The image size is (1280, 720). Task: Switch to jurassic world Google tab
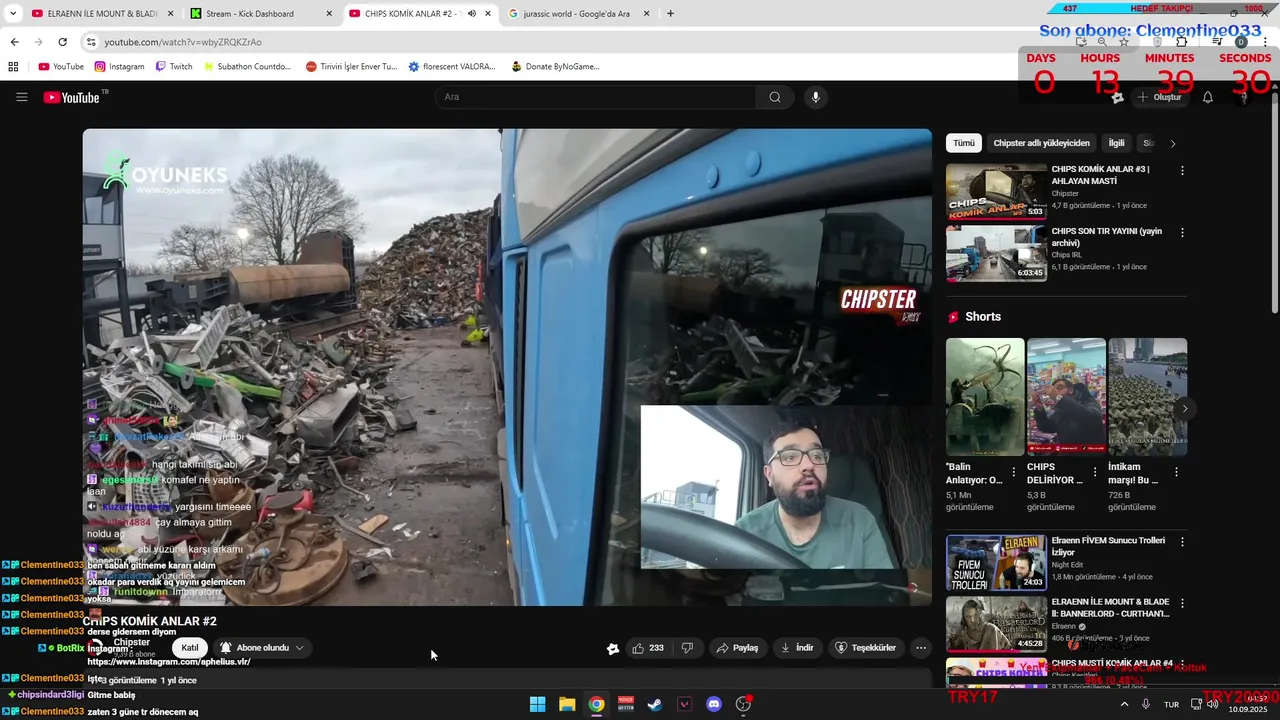tap(580, 14)
